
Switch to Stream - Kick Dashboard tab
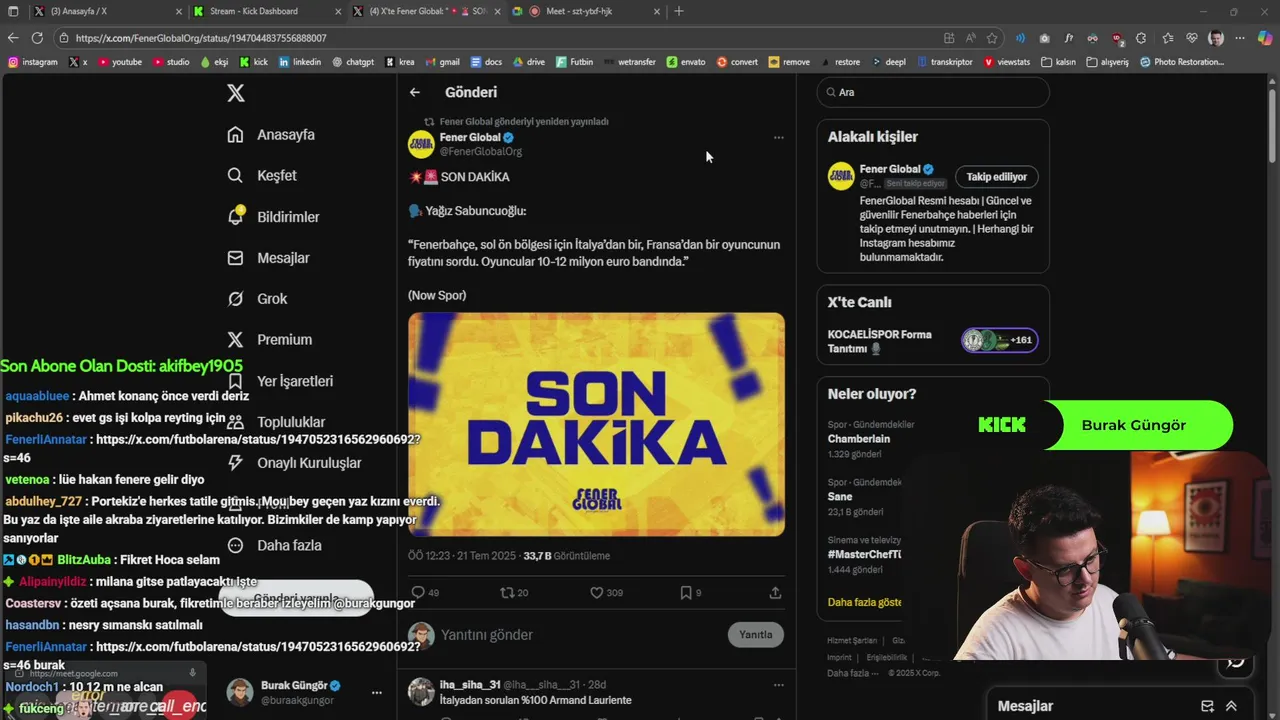[x=265, y=11]
